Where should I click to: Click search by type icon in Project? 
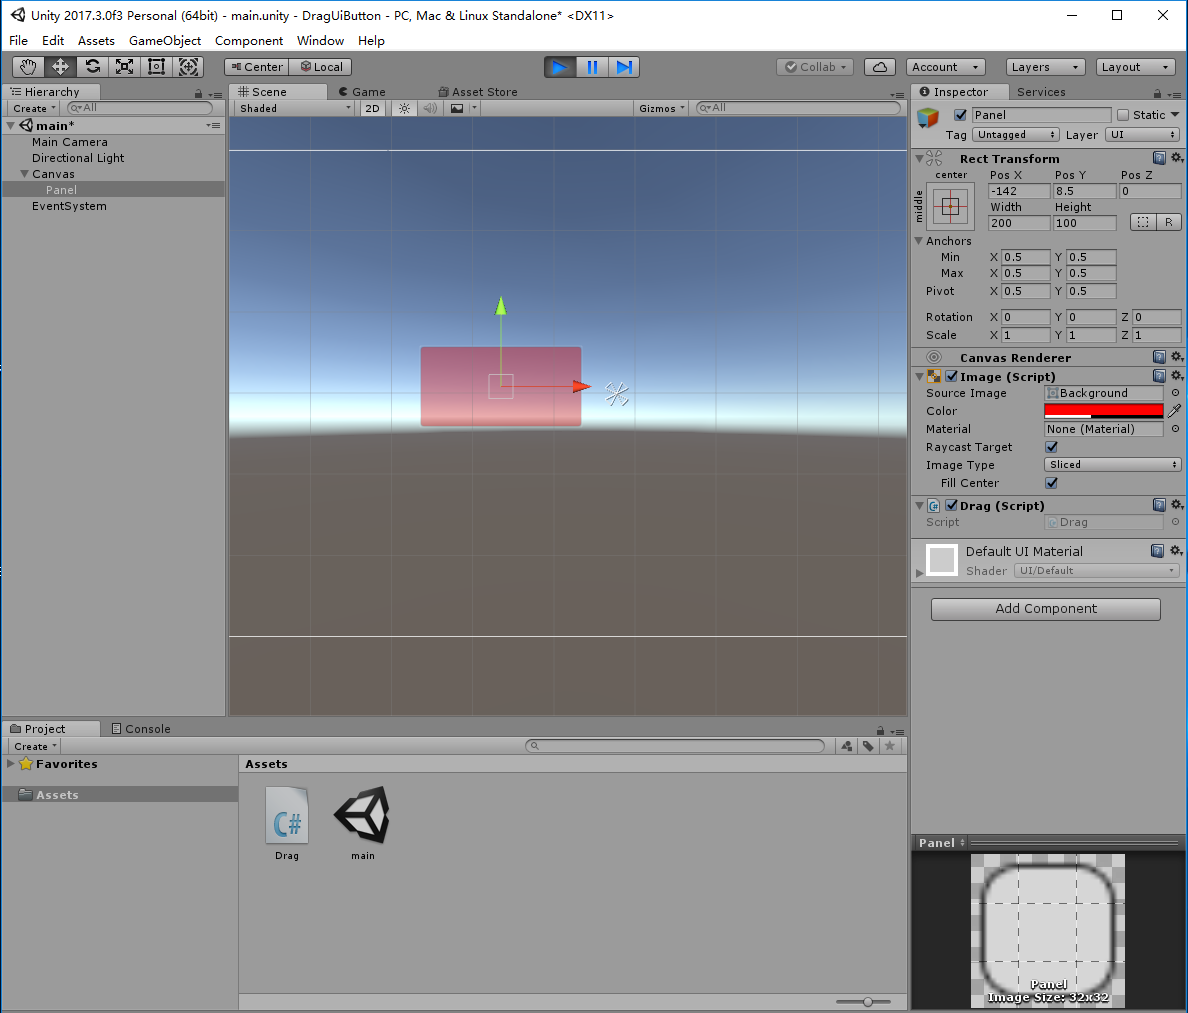846,746
